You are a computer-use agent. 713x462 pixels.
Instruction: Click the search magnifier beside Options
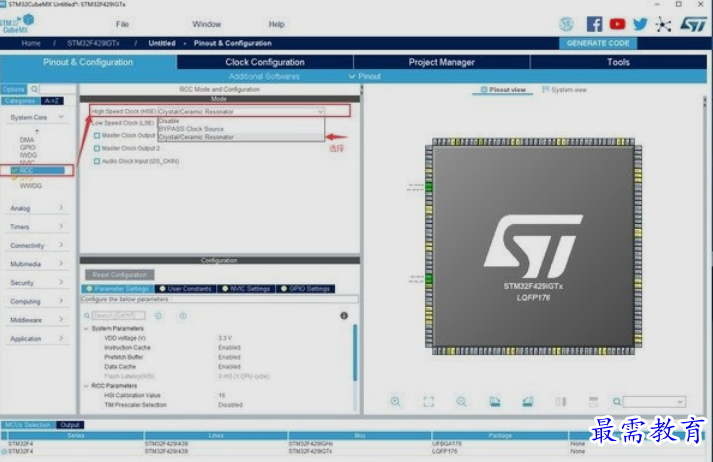35,89
